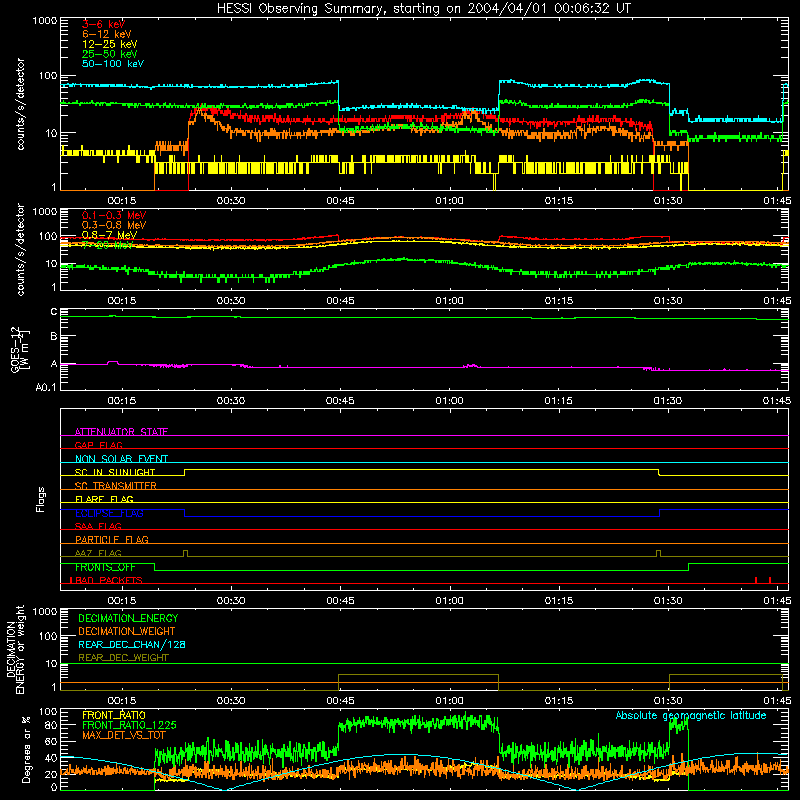The width and height of the screenshot is (800, 800).
Task: Click the Degrees or % axis title
Action: coord(26,750)
